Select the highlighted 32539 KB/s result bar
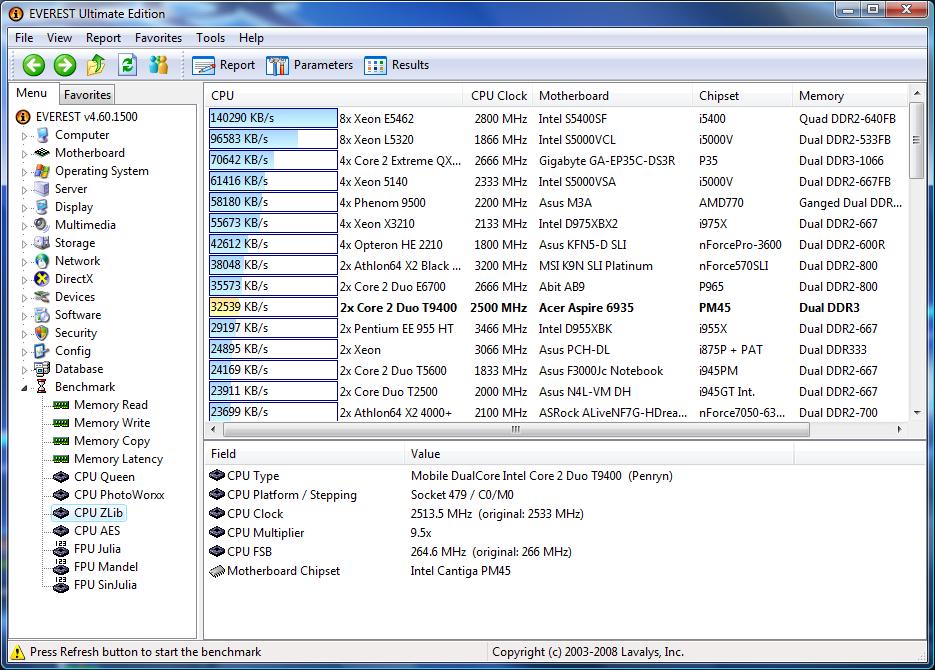This screenshot has width=935, height=670. point(273,307)
